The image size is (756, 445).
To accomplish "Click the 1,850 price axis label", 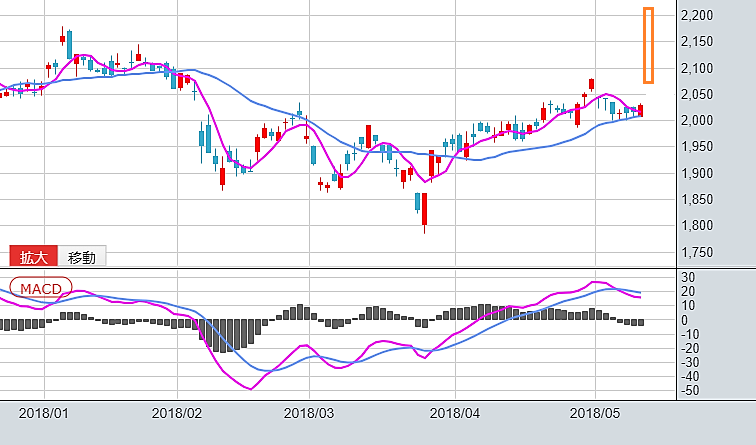I will (x=697, y=199).
